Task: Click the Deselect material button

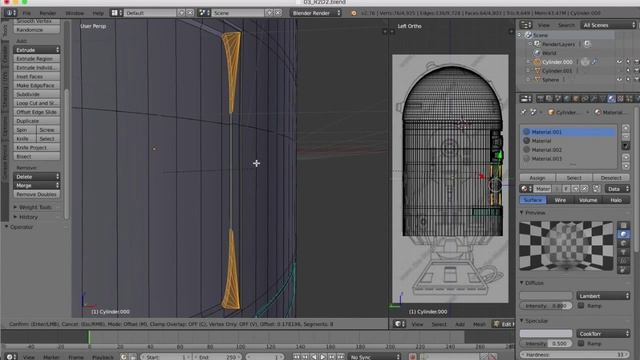Action: point(611,178)
